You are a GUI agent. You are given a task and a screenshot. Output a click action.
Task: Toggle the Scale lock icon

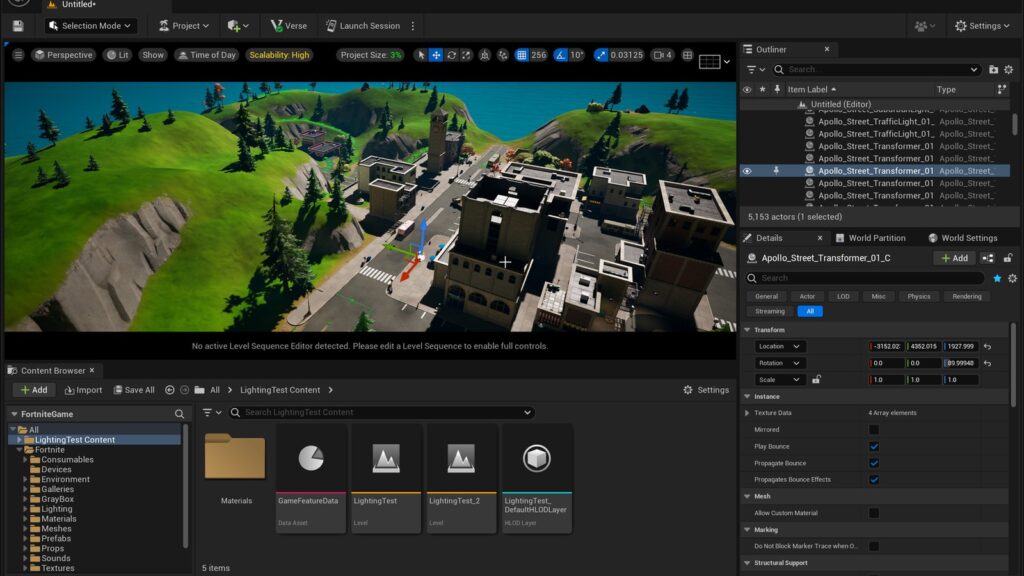pyautogui.click(x=816, y=379)
